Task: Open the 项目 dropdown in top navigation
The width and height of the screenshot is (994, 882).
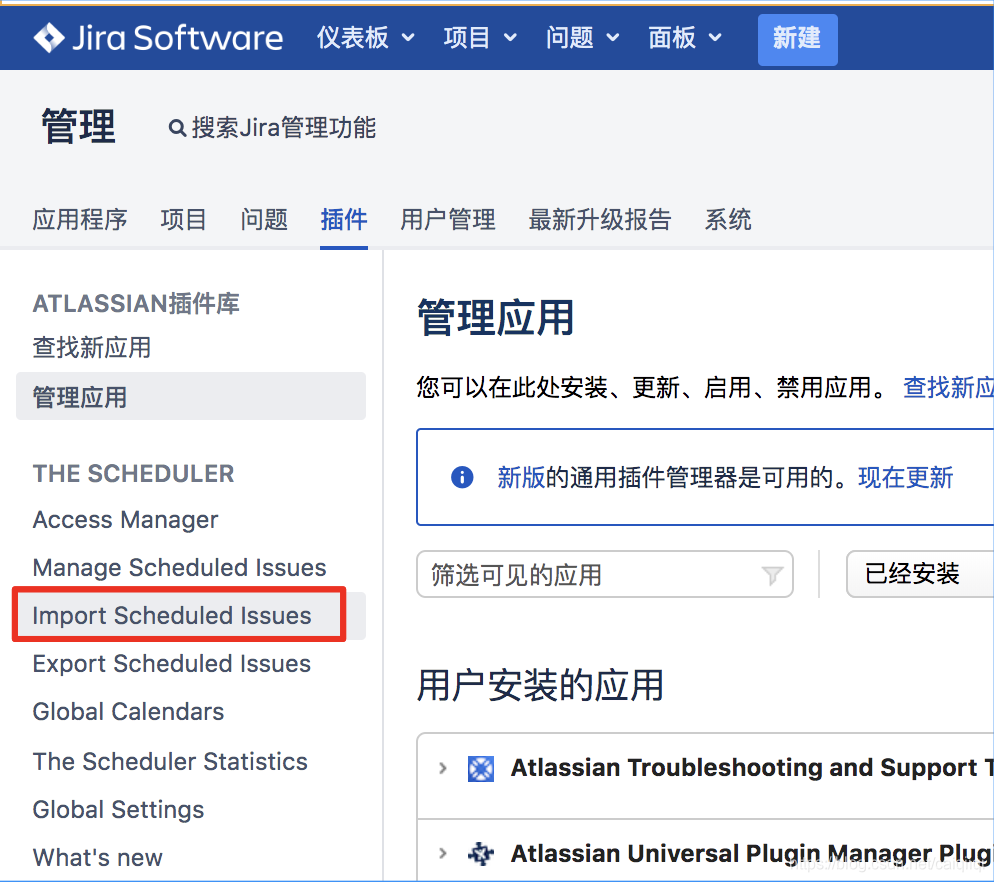Action: tap(480, 38)
